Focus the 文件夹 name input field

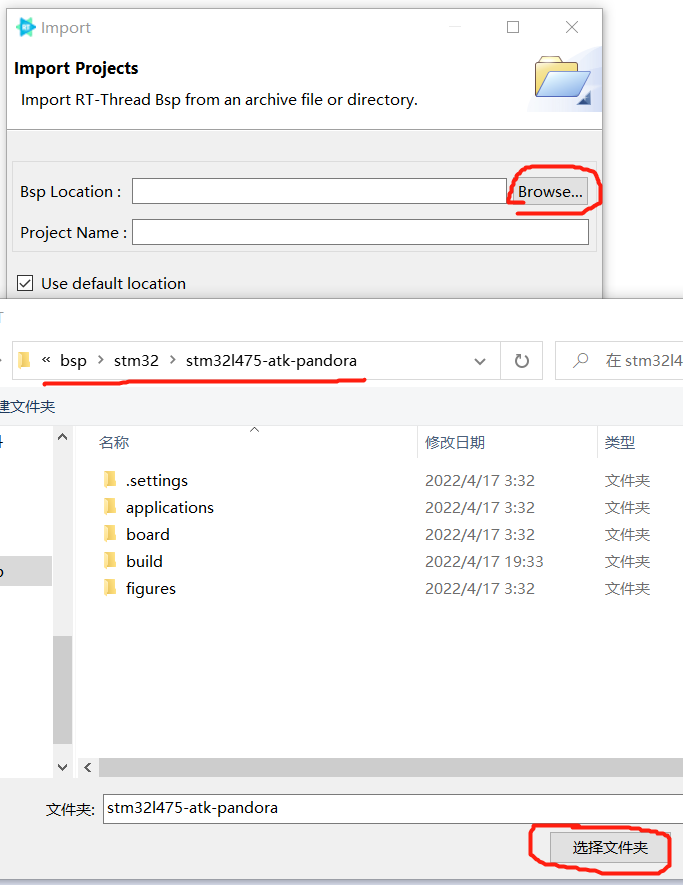tap(393, 808)
